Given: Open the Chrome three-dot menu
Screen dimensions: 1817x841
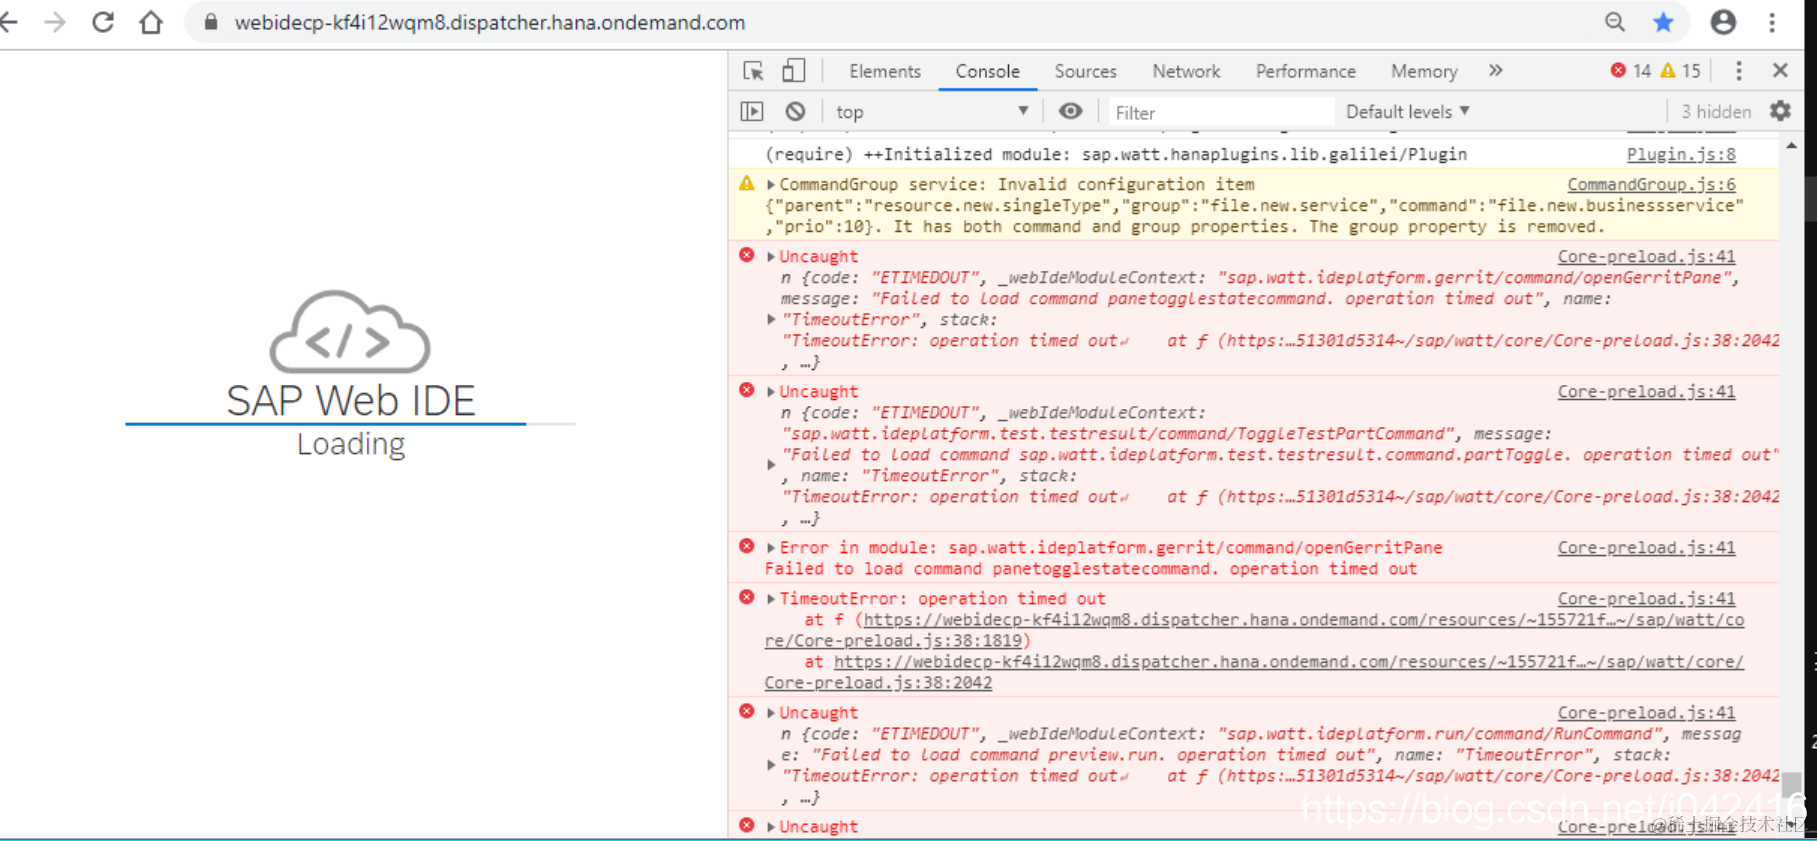Looking at the screenshot, I should coord(1772,22).
